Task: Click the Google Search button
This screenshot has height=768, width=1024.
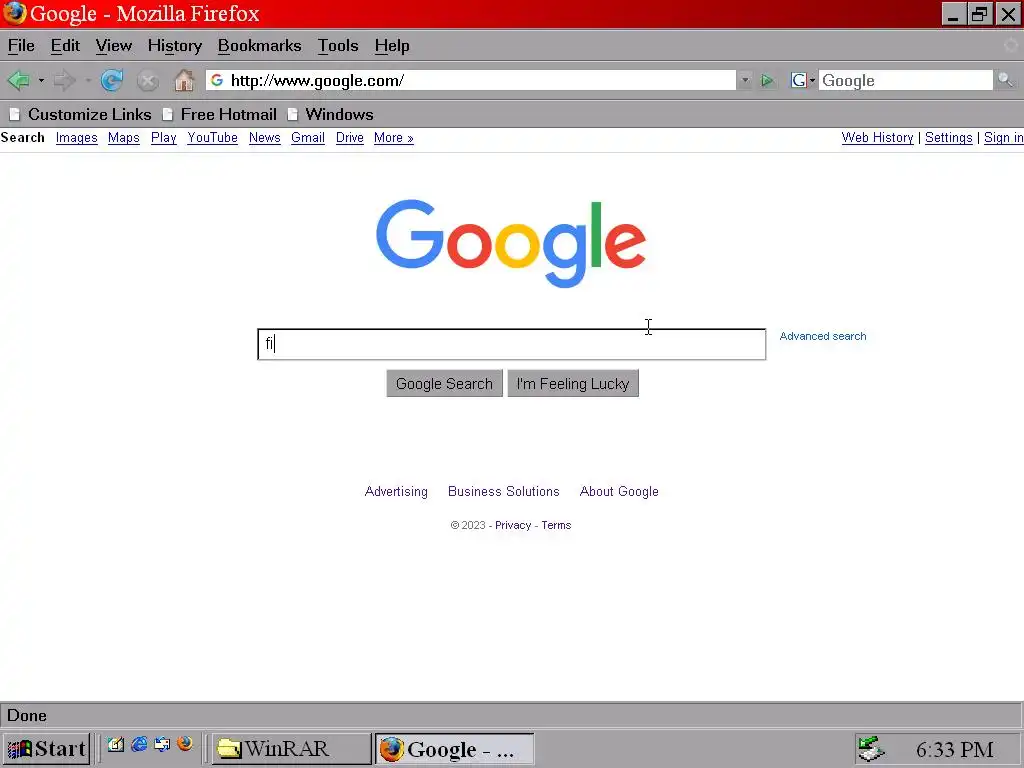Action: (444, 383)
